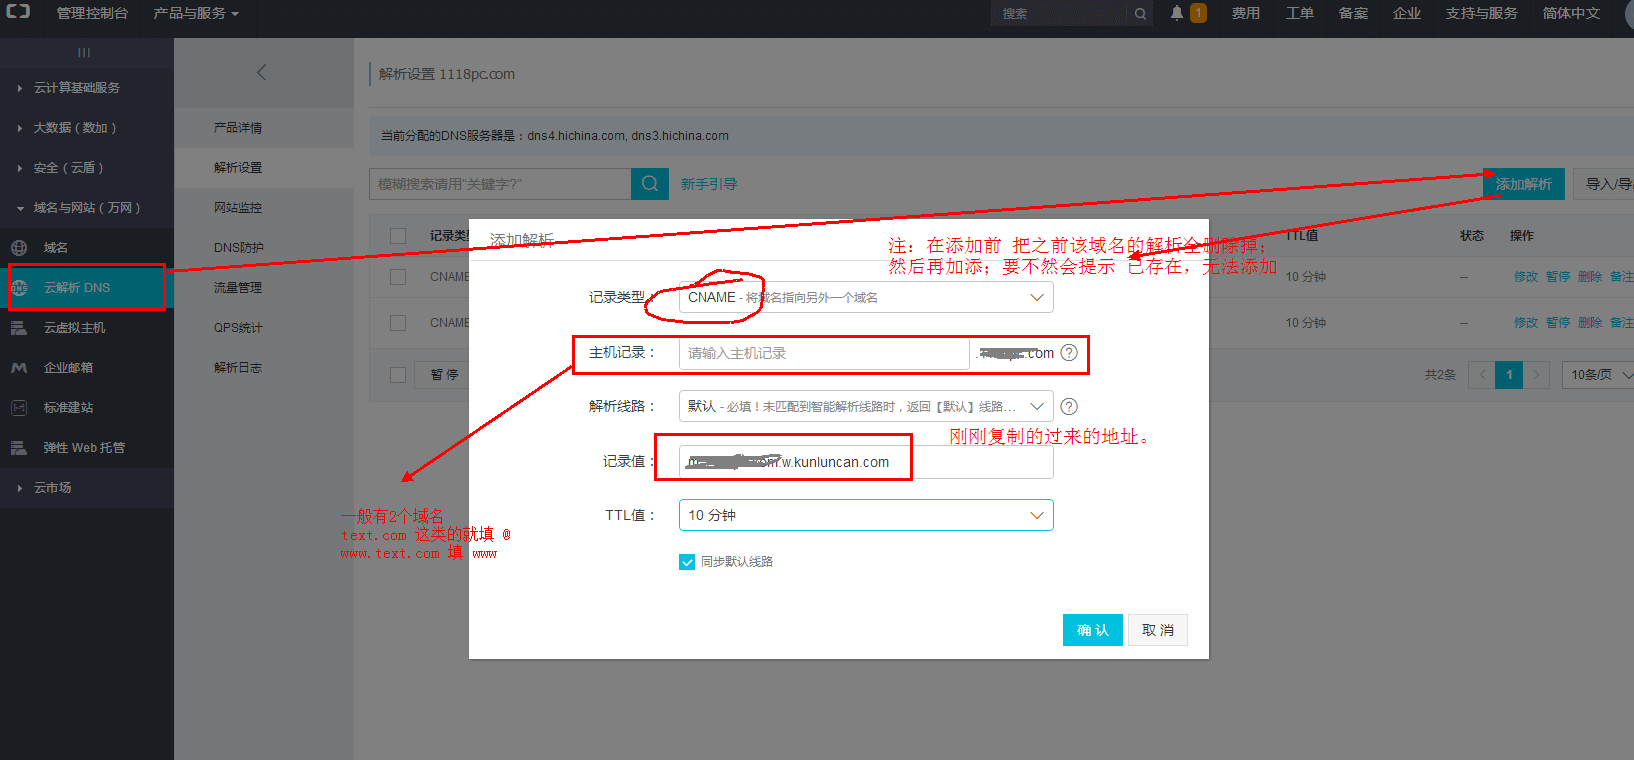This screenshot has height=760, width=1634.
Task: Open 企业邮箱 from the sidebar
Action: tap(68, 368)
